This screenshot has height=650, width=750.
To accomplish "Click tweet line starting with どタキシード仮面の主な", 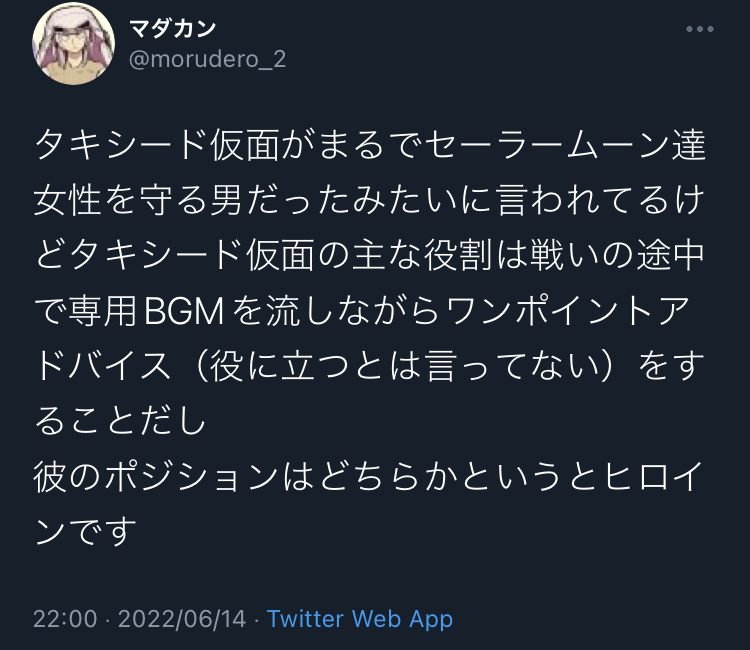I will 370,255.
